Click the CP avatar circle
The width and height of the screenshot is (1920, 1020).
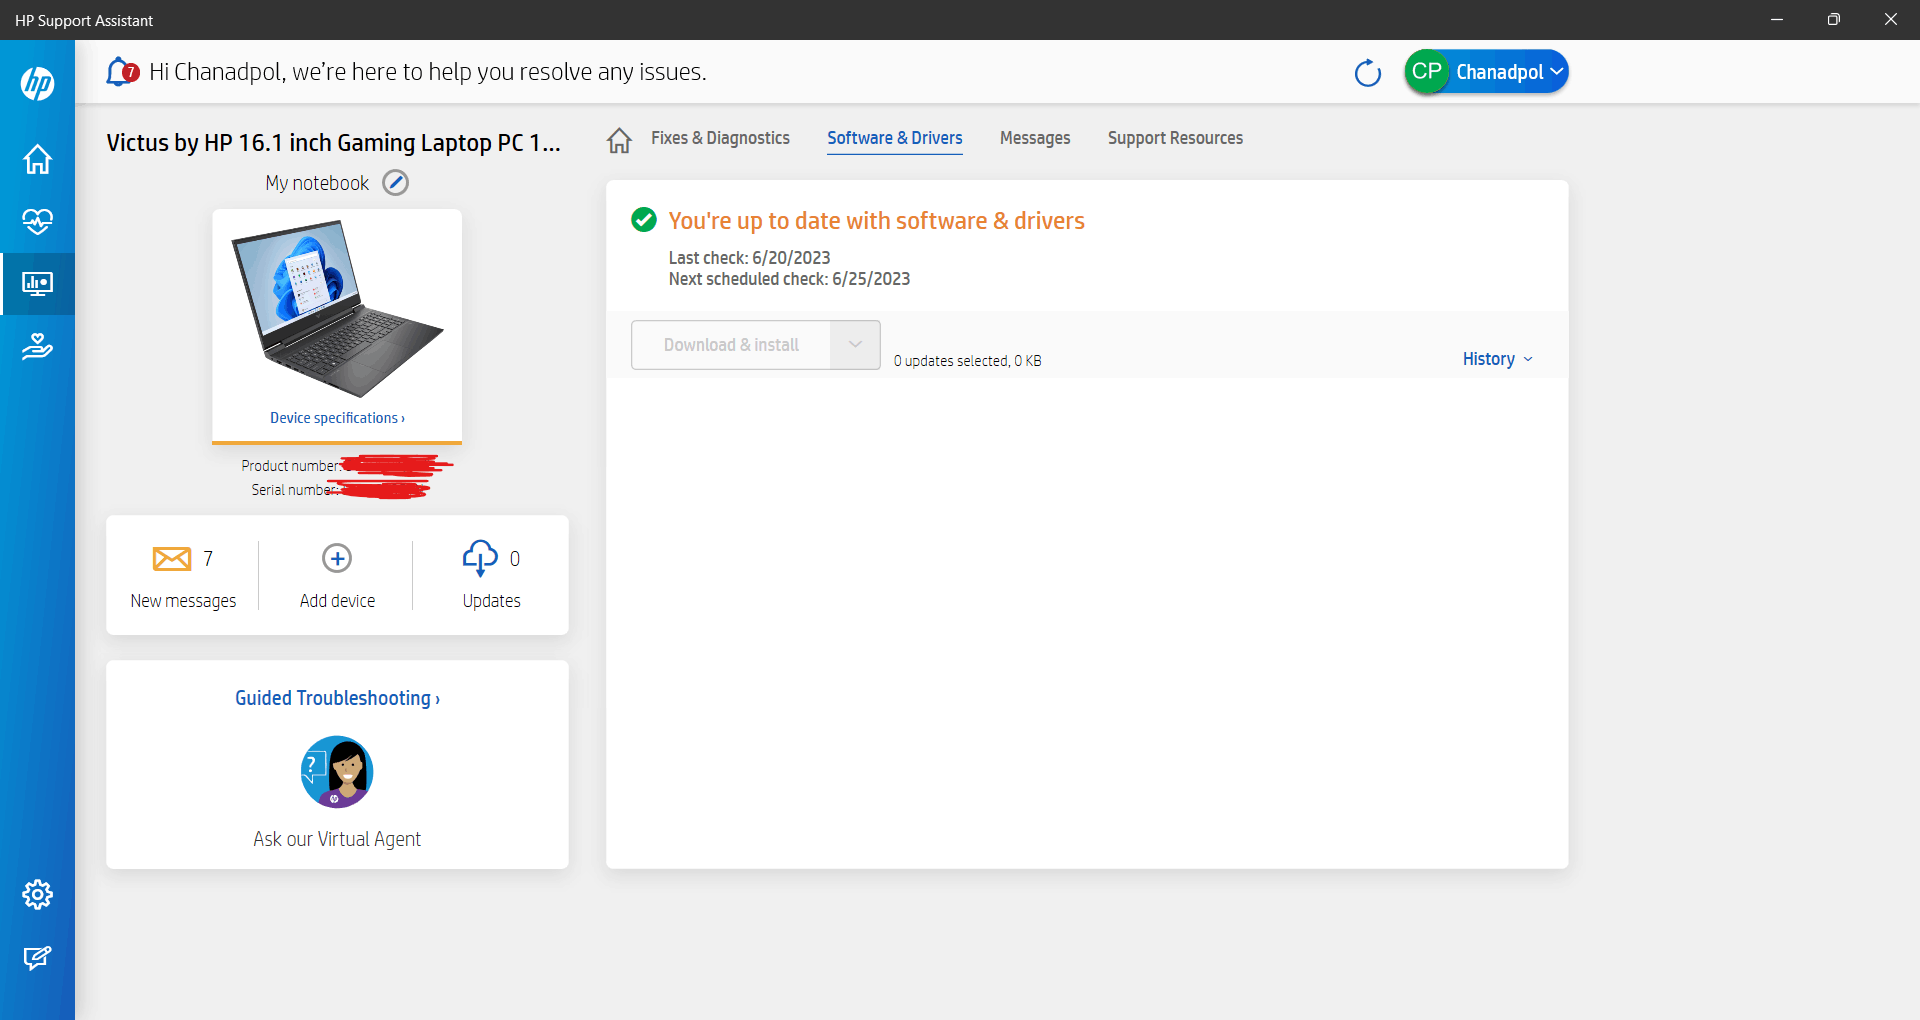pyautogui.click(x=1427, y=72)
